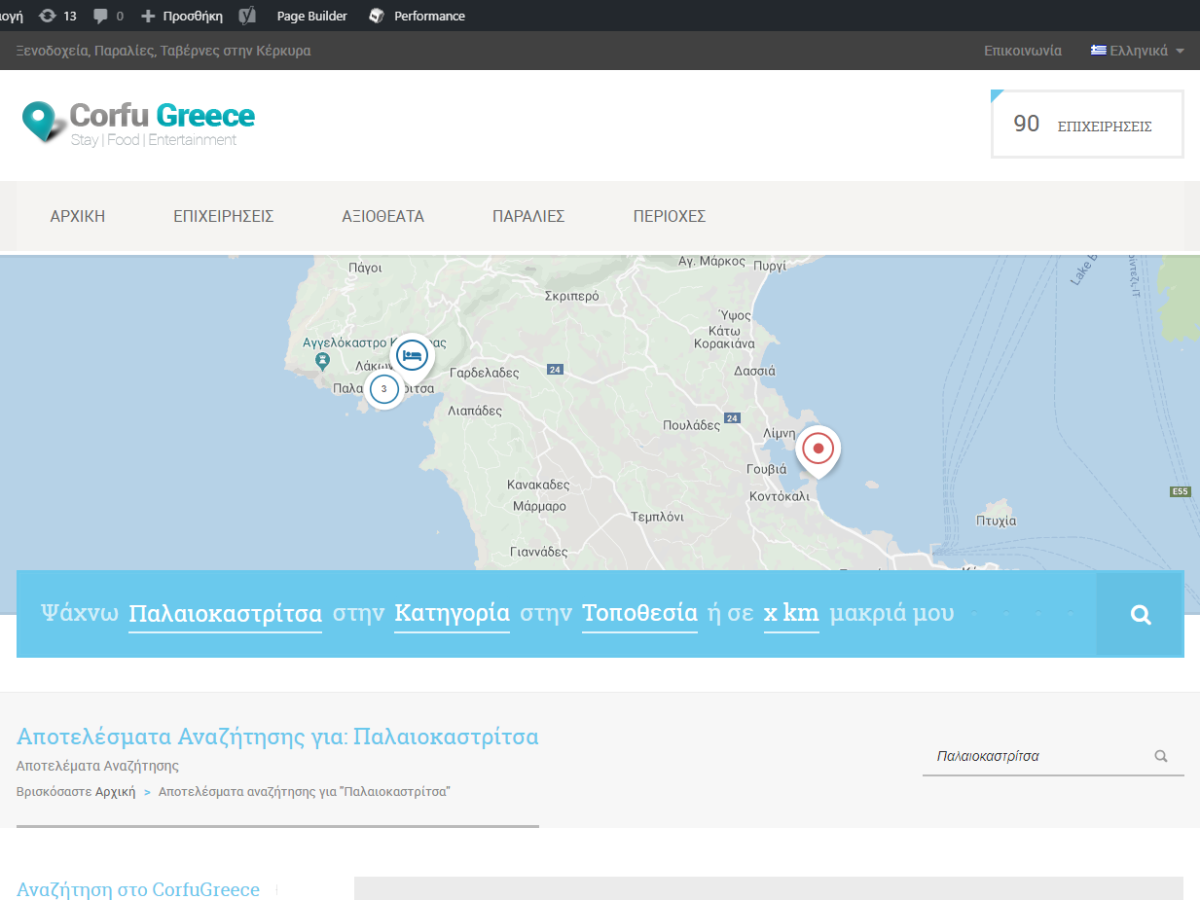Image resolution: width=1200 pixels, height=900 pixels.
Task: Open the ΕΠΙΧΕΙΡΗΣΕΙΣ menu item
Action: [224, 216]
